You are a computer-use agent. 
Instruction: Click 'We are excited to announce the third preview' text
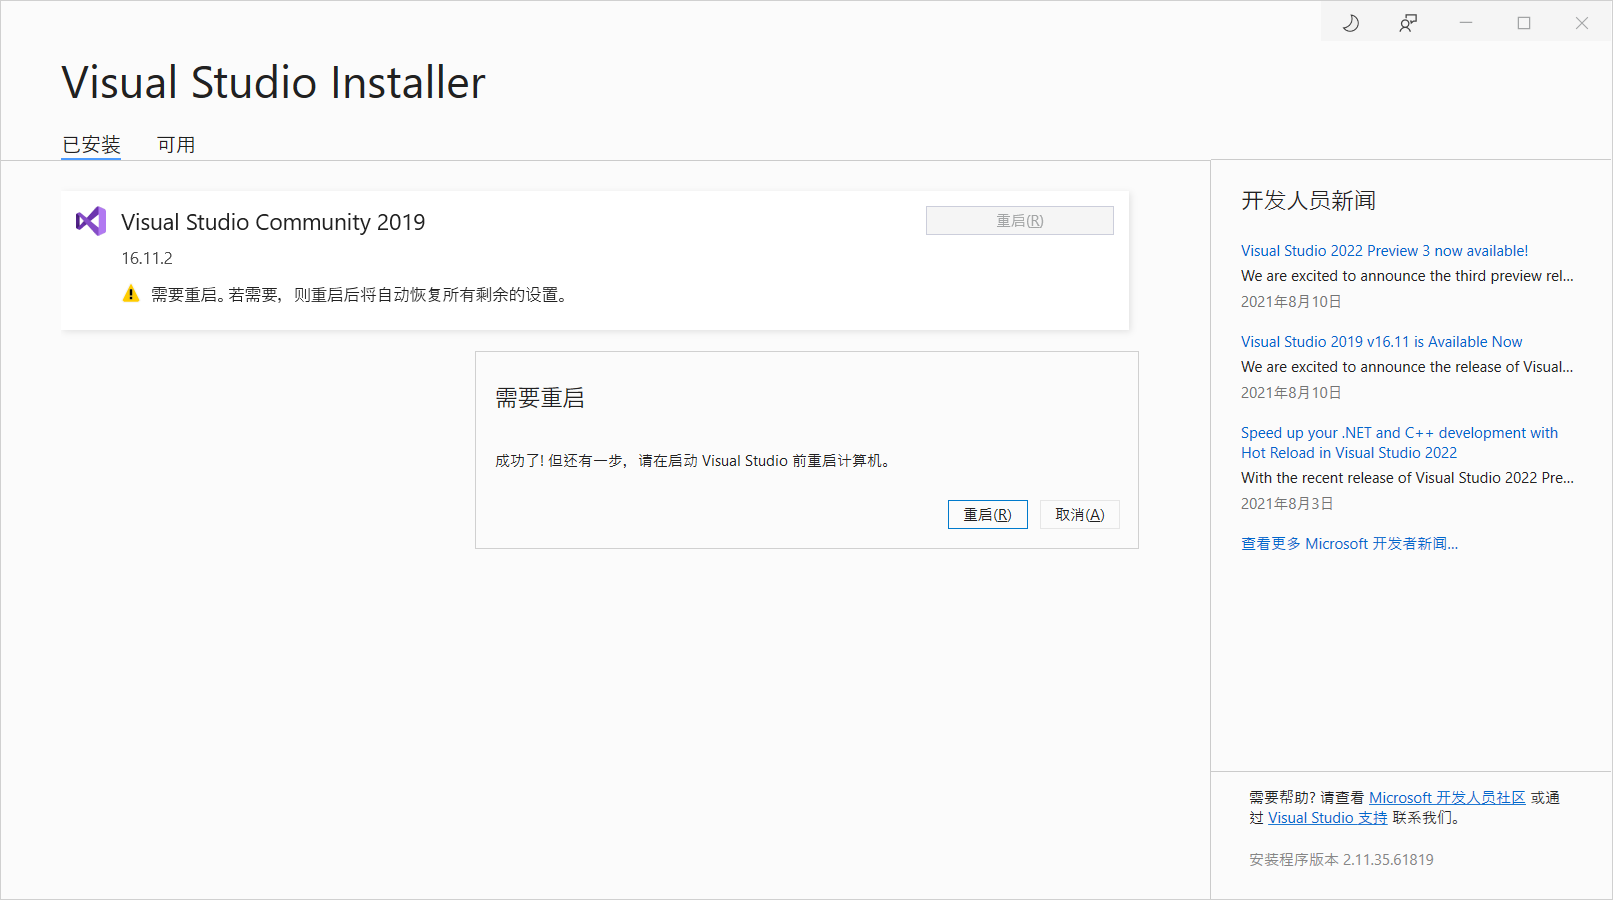click(x=1407, y=276)
